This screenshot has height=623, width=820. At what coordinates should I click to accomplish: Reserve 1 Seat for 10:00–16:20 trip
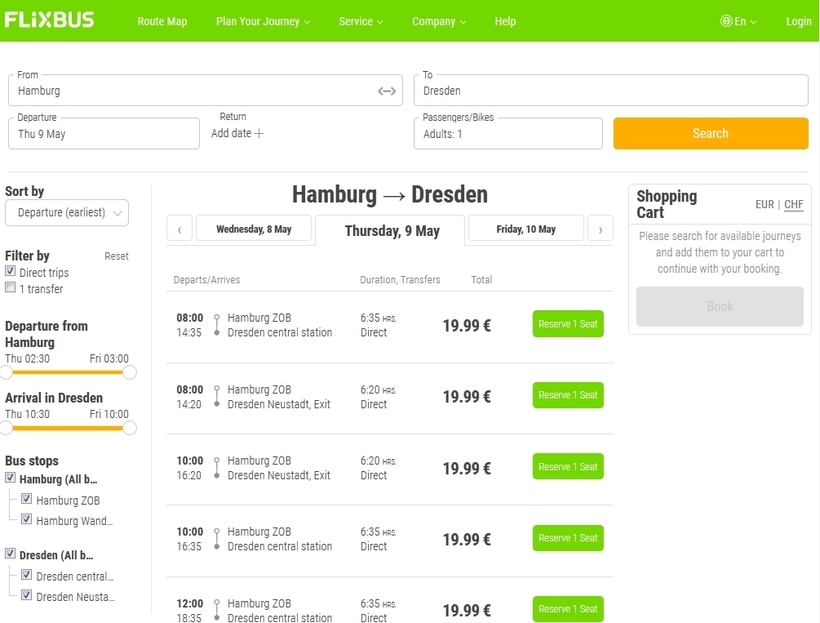568,467
